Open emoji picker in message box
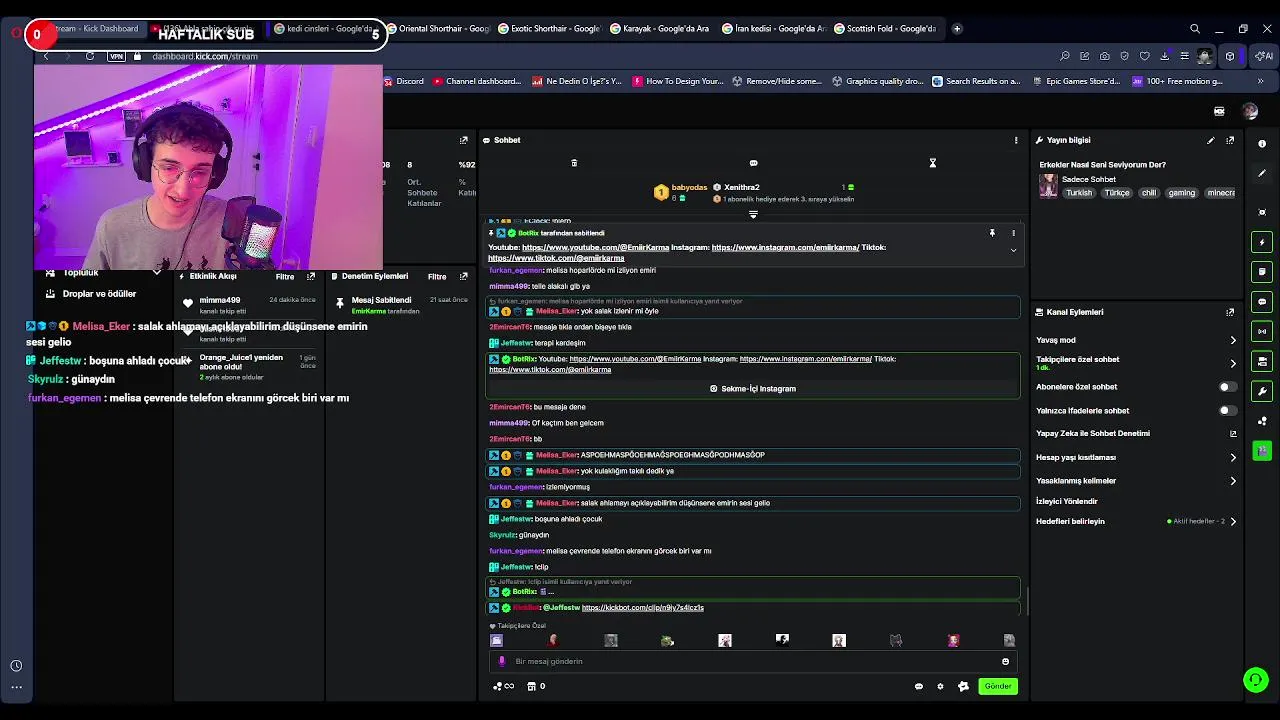 click(x=1005, y=661)
